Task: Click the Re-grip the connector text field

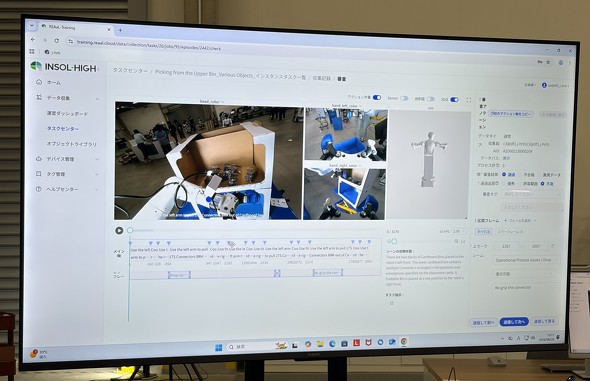Action: 526,287
